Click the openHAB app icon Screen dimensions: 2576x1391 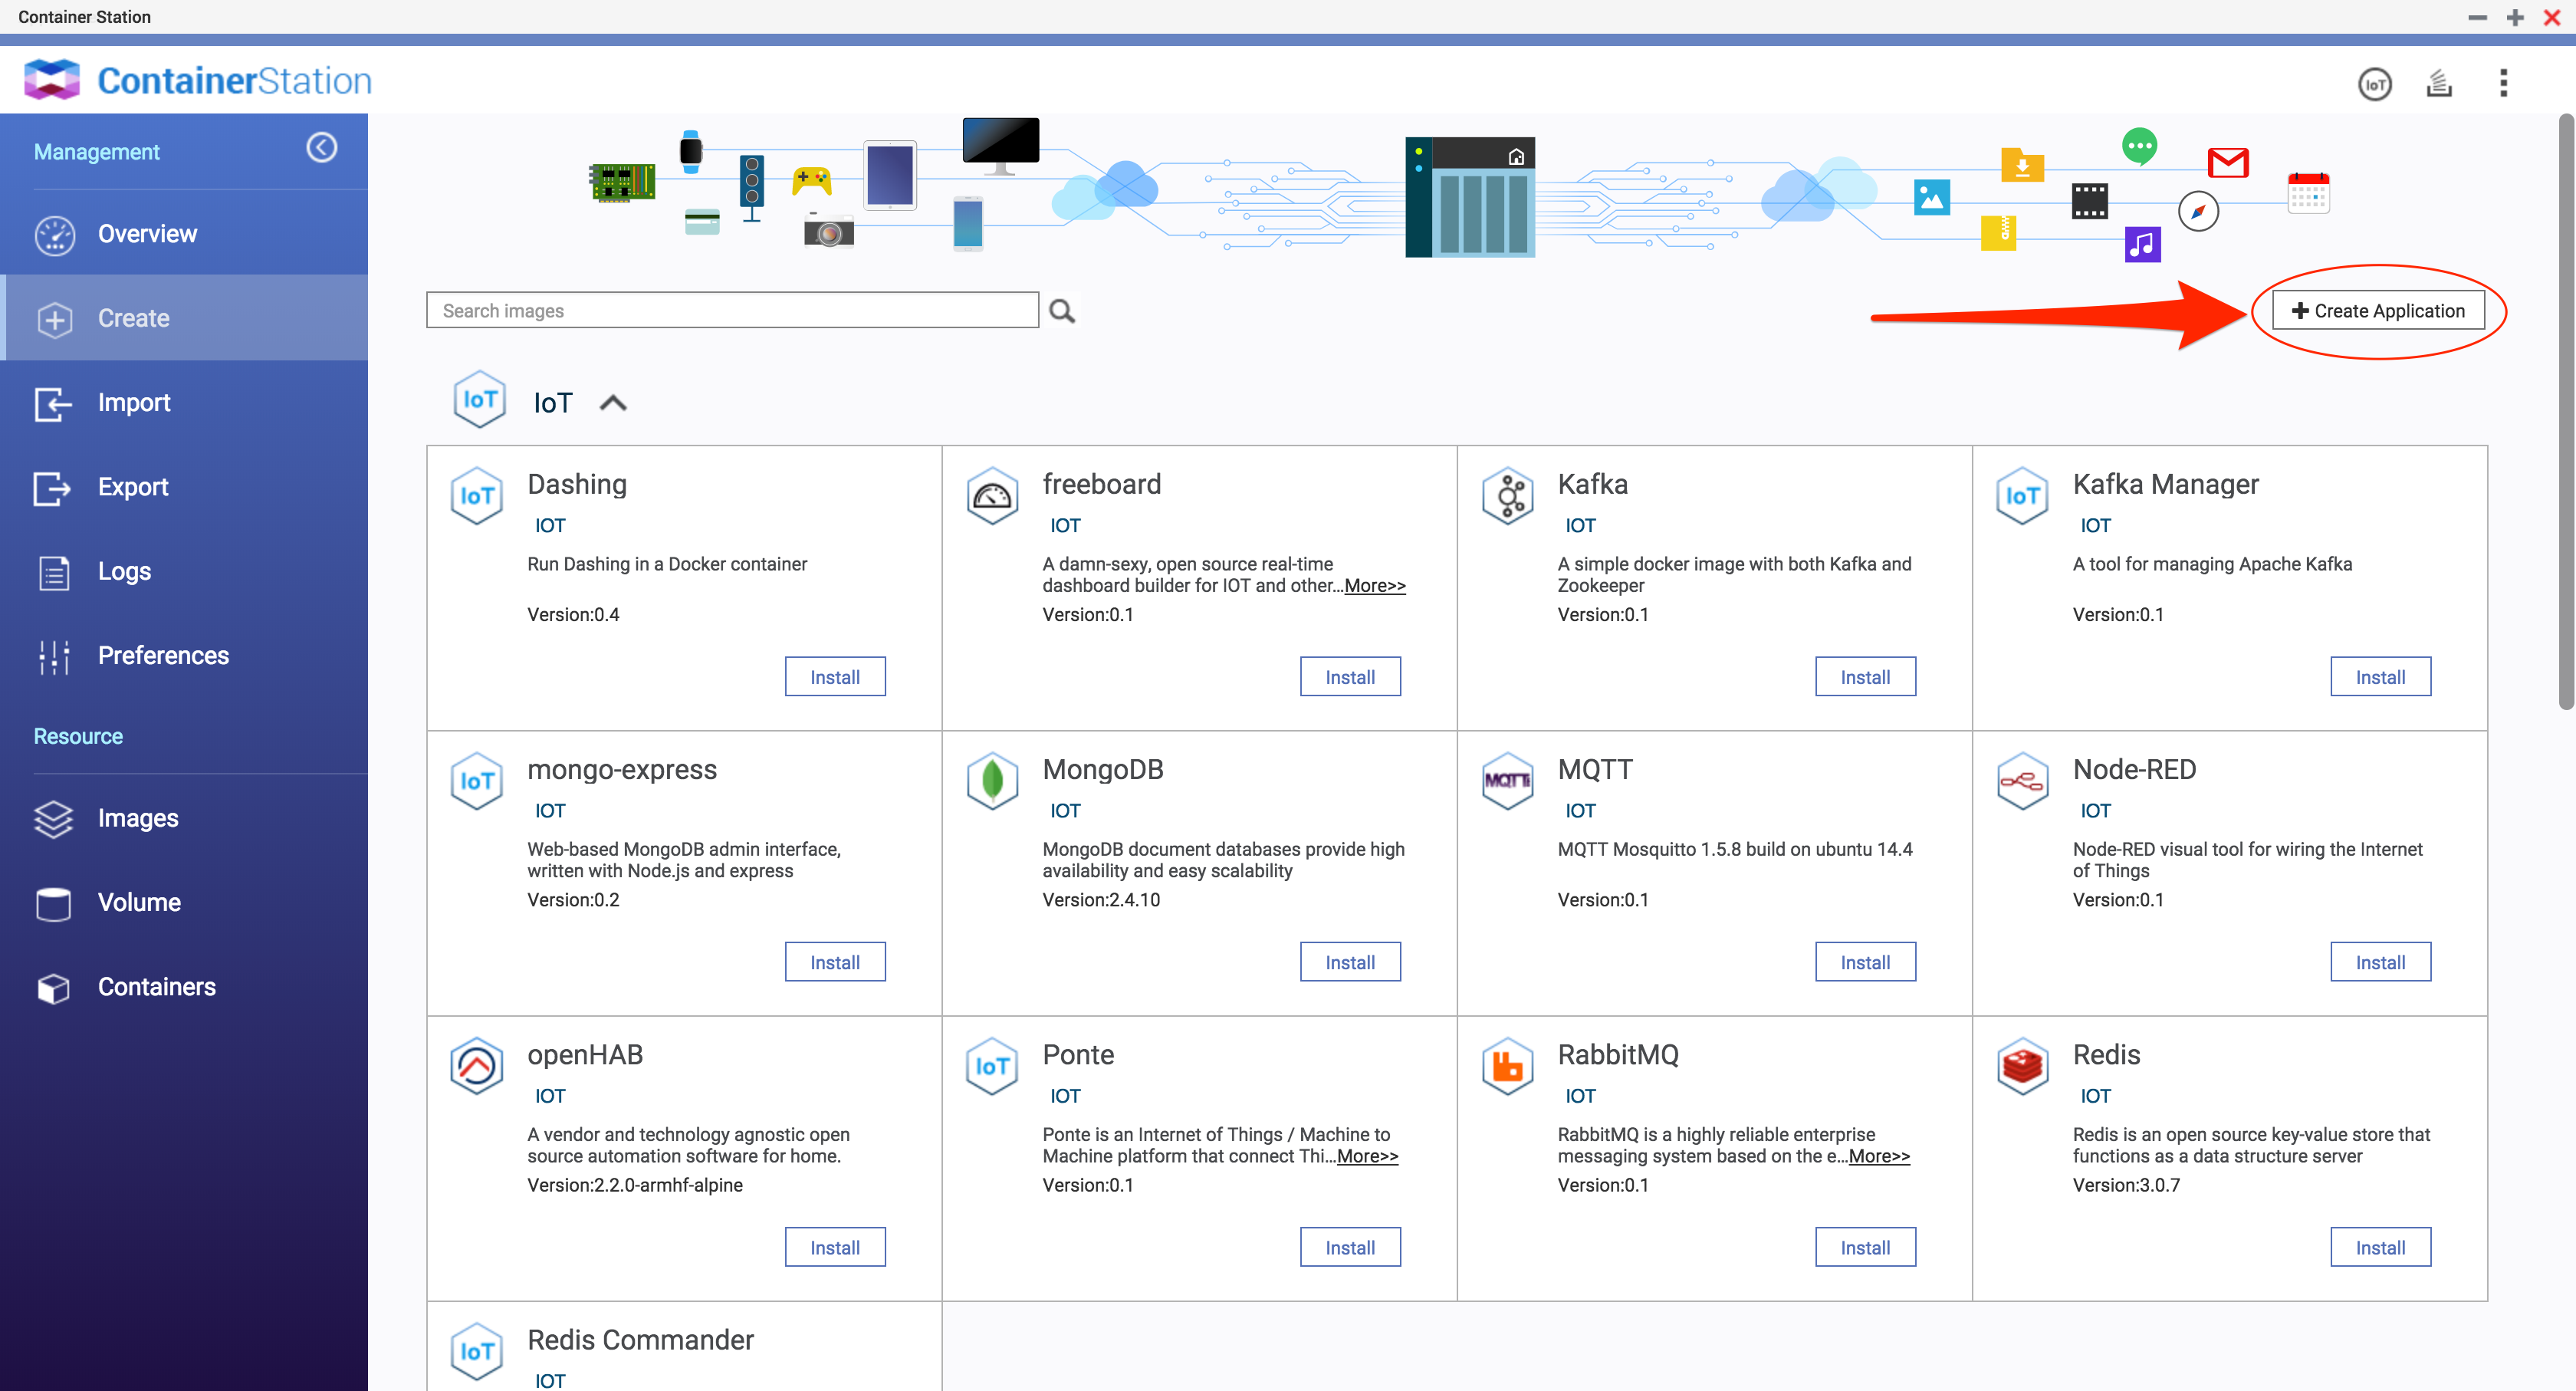(477, 1066)
